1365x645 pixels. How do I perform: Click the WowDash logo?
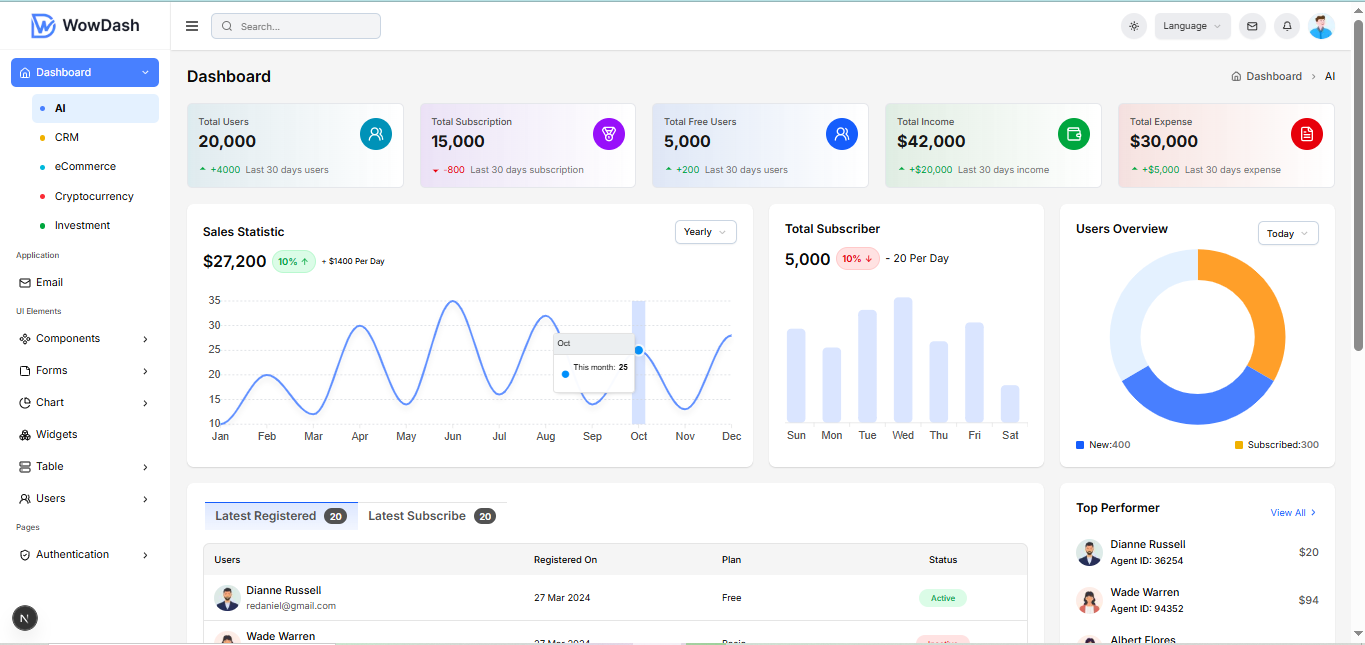(x=85, y=26)
